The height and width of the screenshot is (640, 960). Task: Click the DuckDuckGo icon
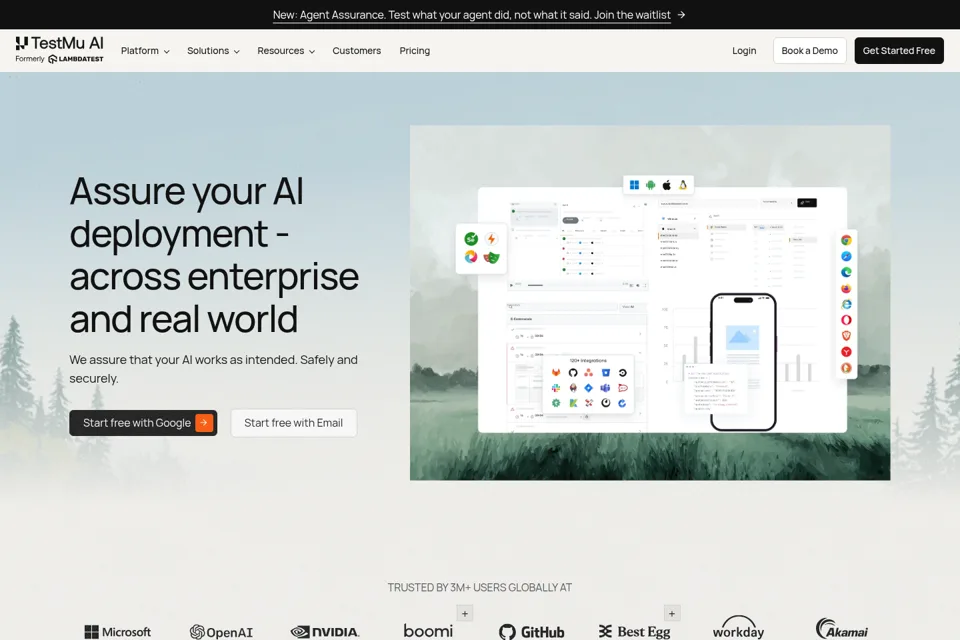846,367
